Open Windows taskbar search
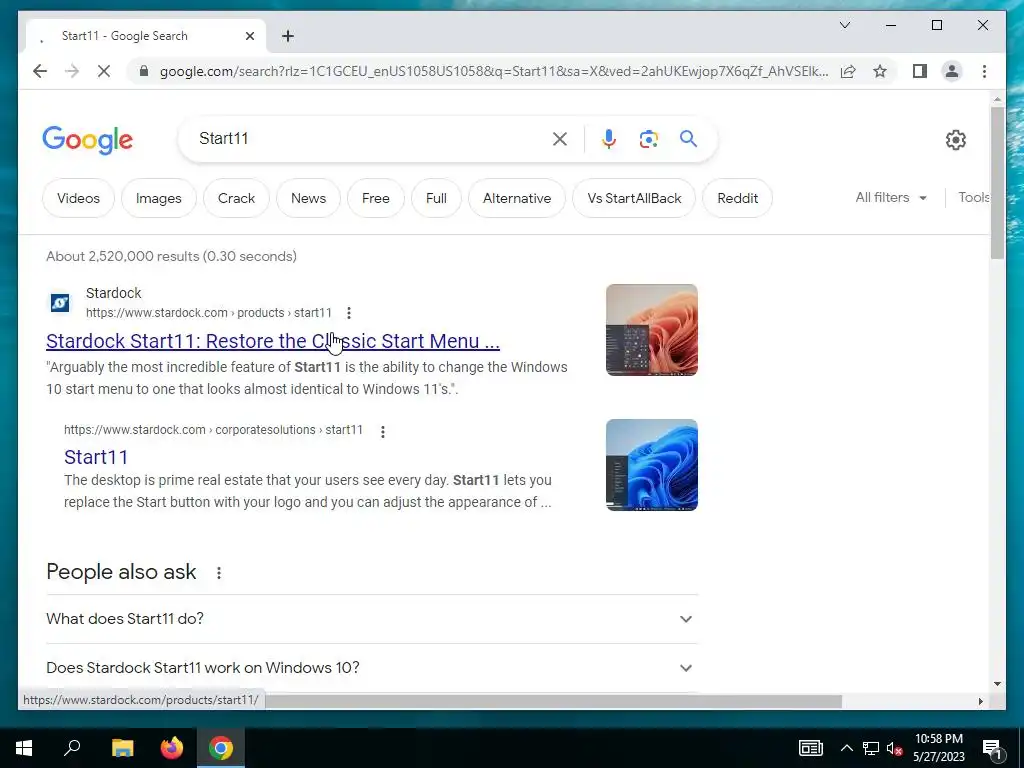Screen dimensions: 1024x768 pyautogui.click(x=72, y=748)
